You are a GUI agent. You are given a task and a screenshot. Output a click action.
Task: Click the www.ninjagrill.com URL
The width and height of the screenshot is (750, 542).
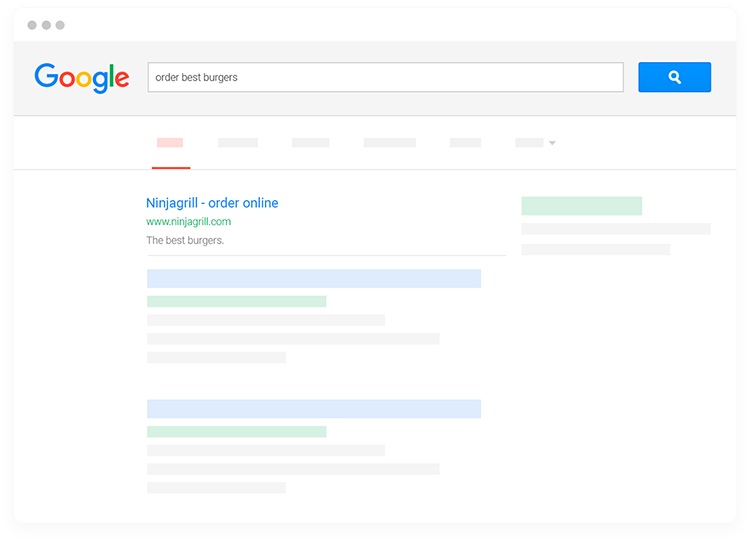pos(188,221)
